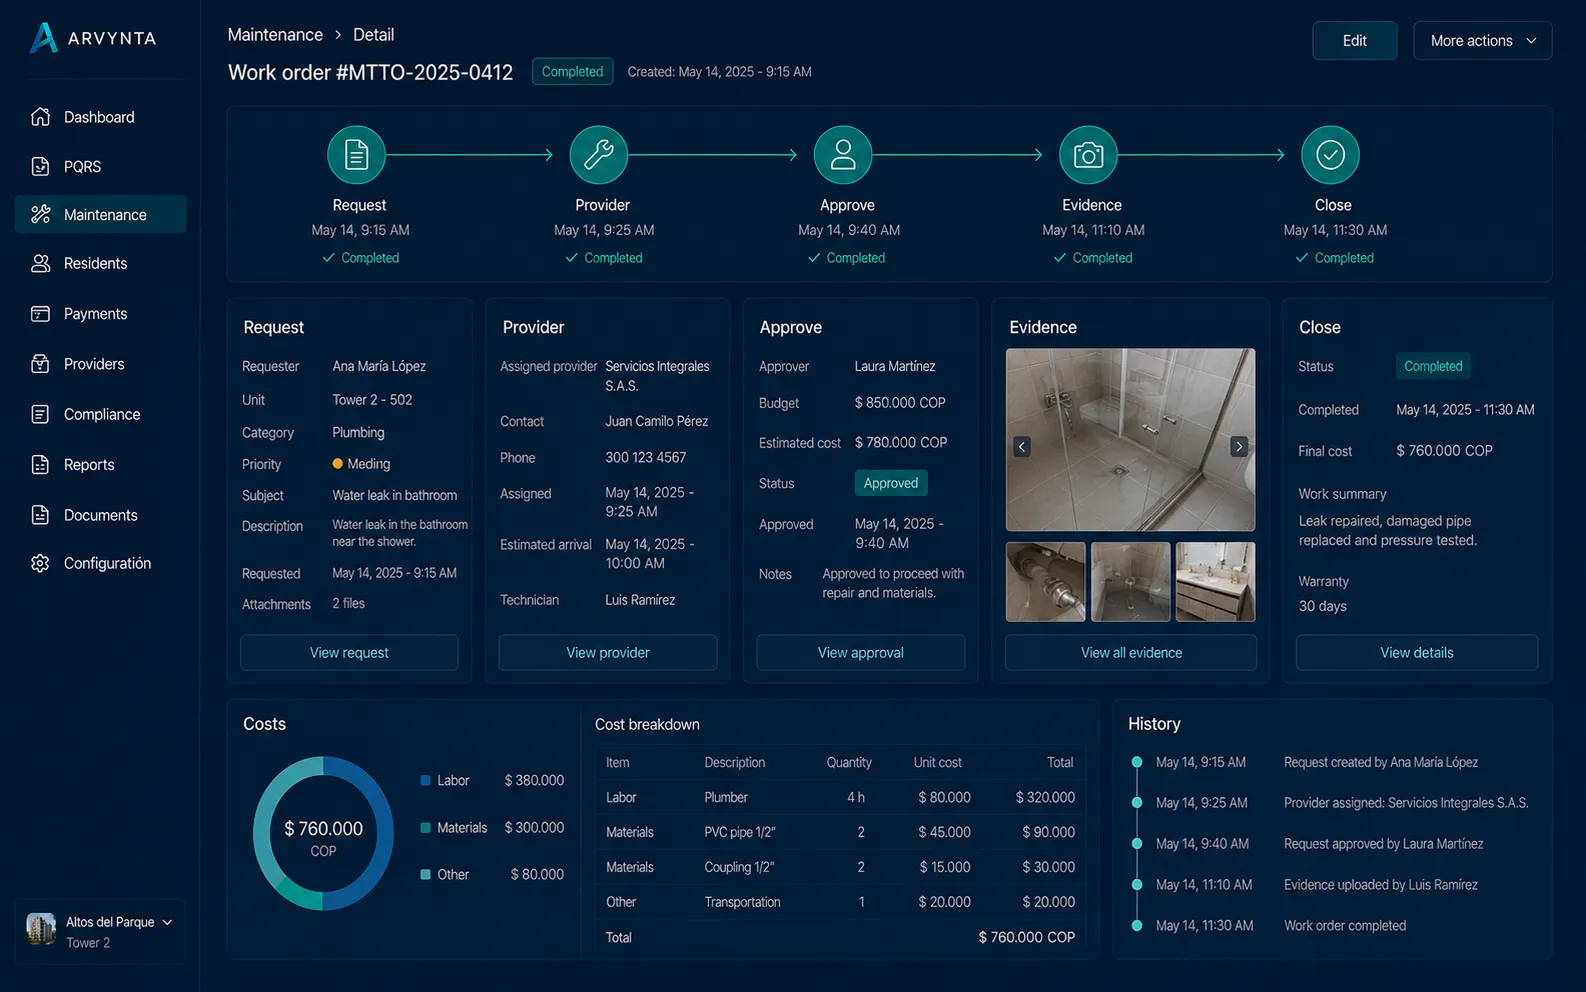This screenshot has height=992, width=1586.
Task: Click the Provider step wrench icon
Action: pos(599,155)
